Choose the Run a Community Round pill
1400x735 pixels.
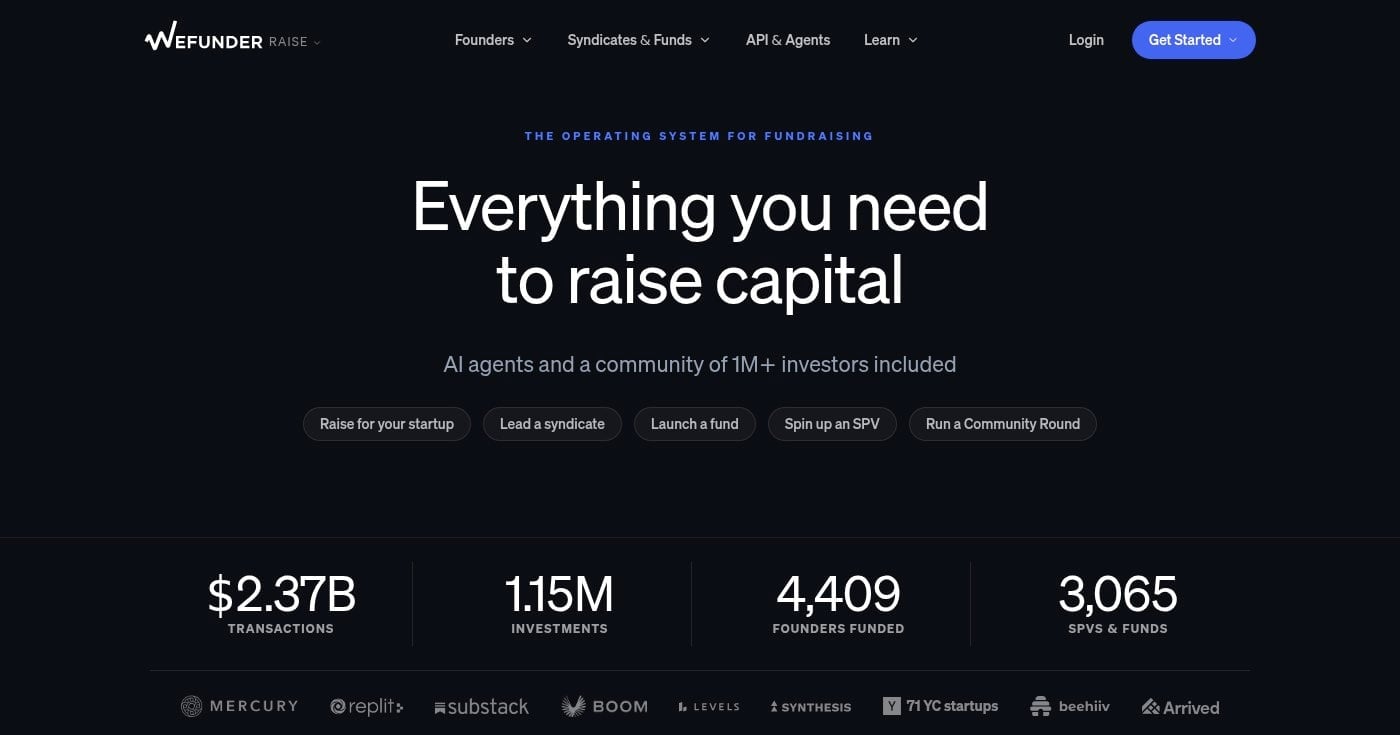pos(1002,423)
